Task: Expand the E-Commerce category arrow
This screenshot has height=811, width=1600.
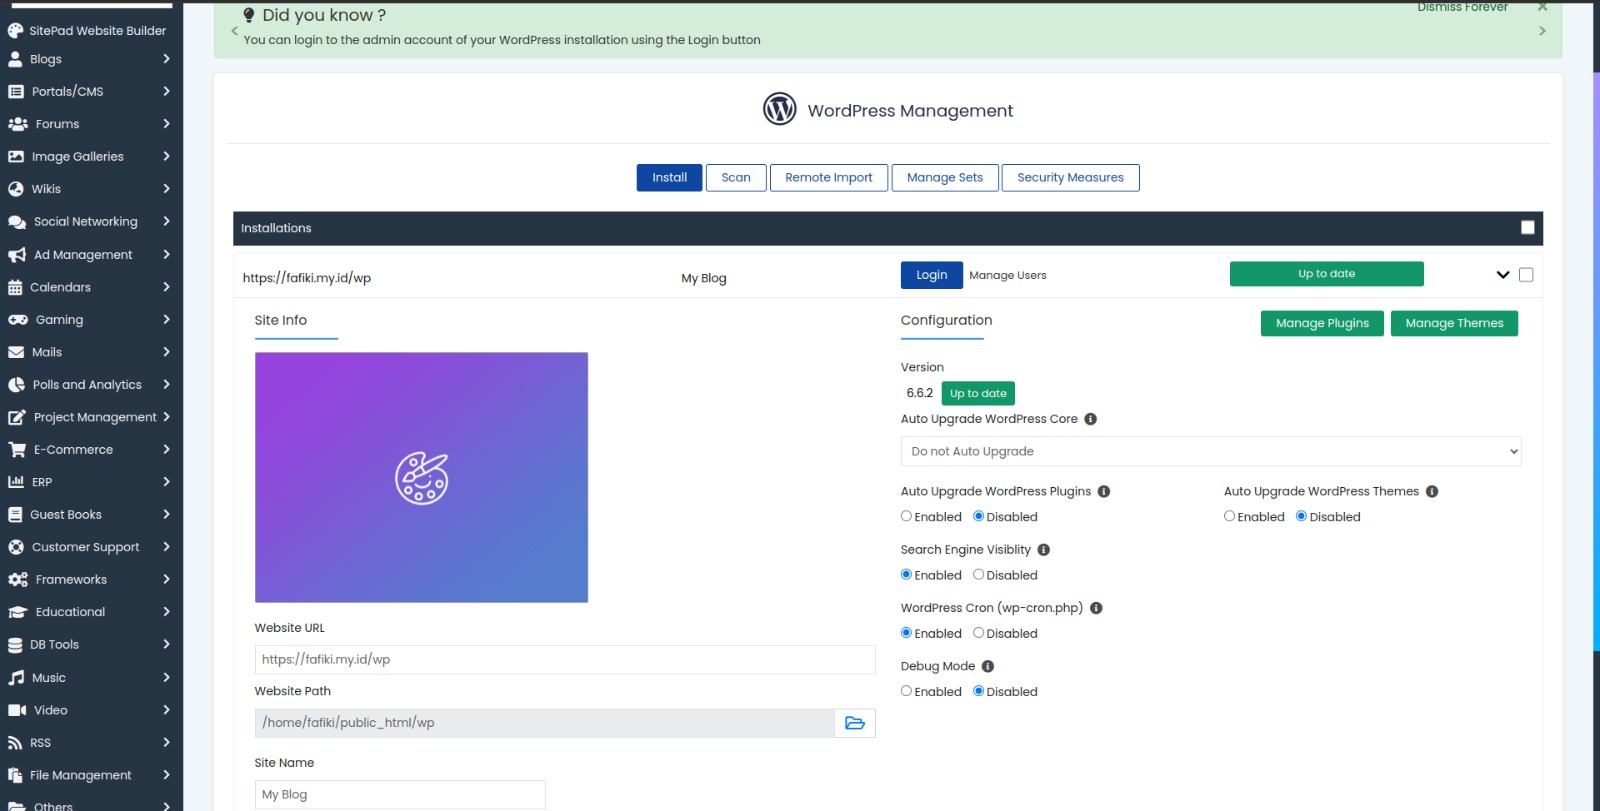Action: point(166,450)
